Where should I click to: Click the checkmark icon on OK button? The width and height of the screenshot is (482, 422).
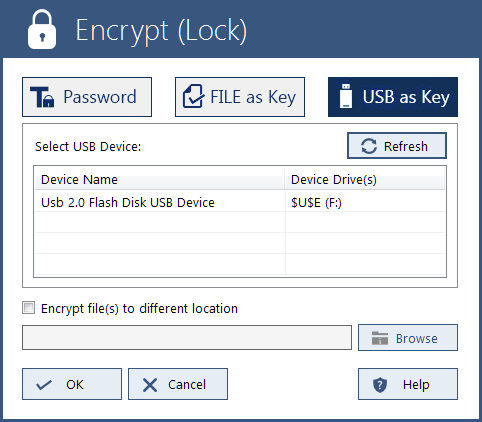44,385
